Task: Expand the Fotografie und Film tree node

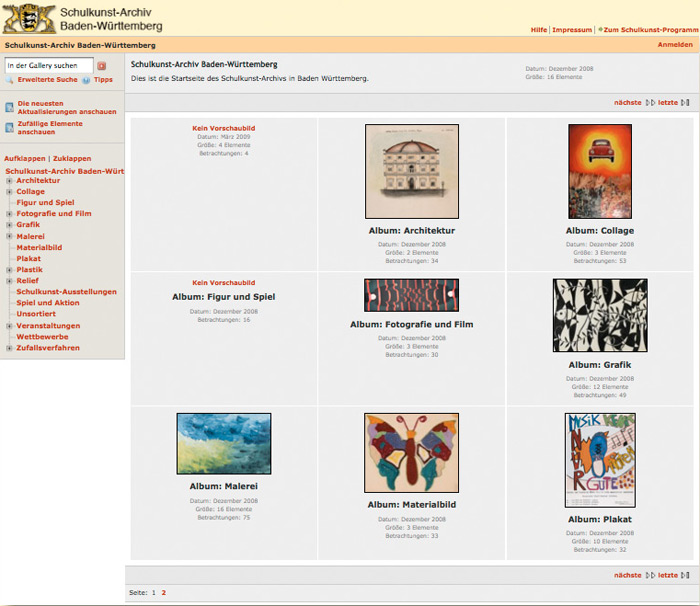Action: coord(9,214)
